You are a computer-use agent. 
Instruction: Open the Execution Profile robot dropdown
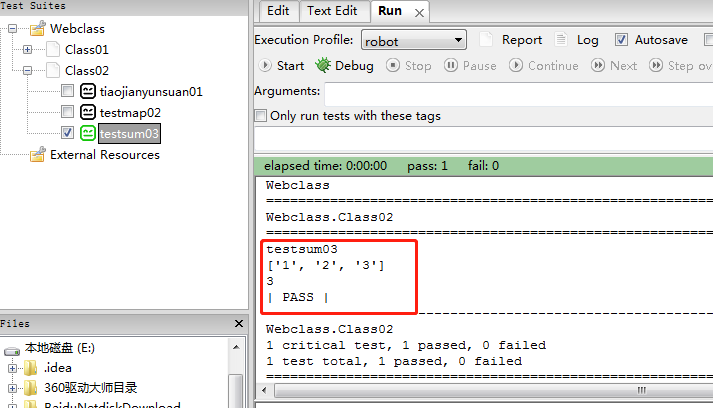[414, 40]
